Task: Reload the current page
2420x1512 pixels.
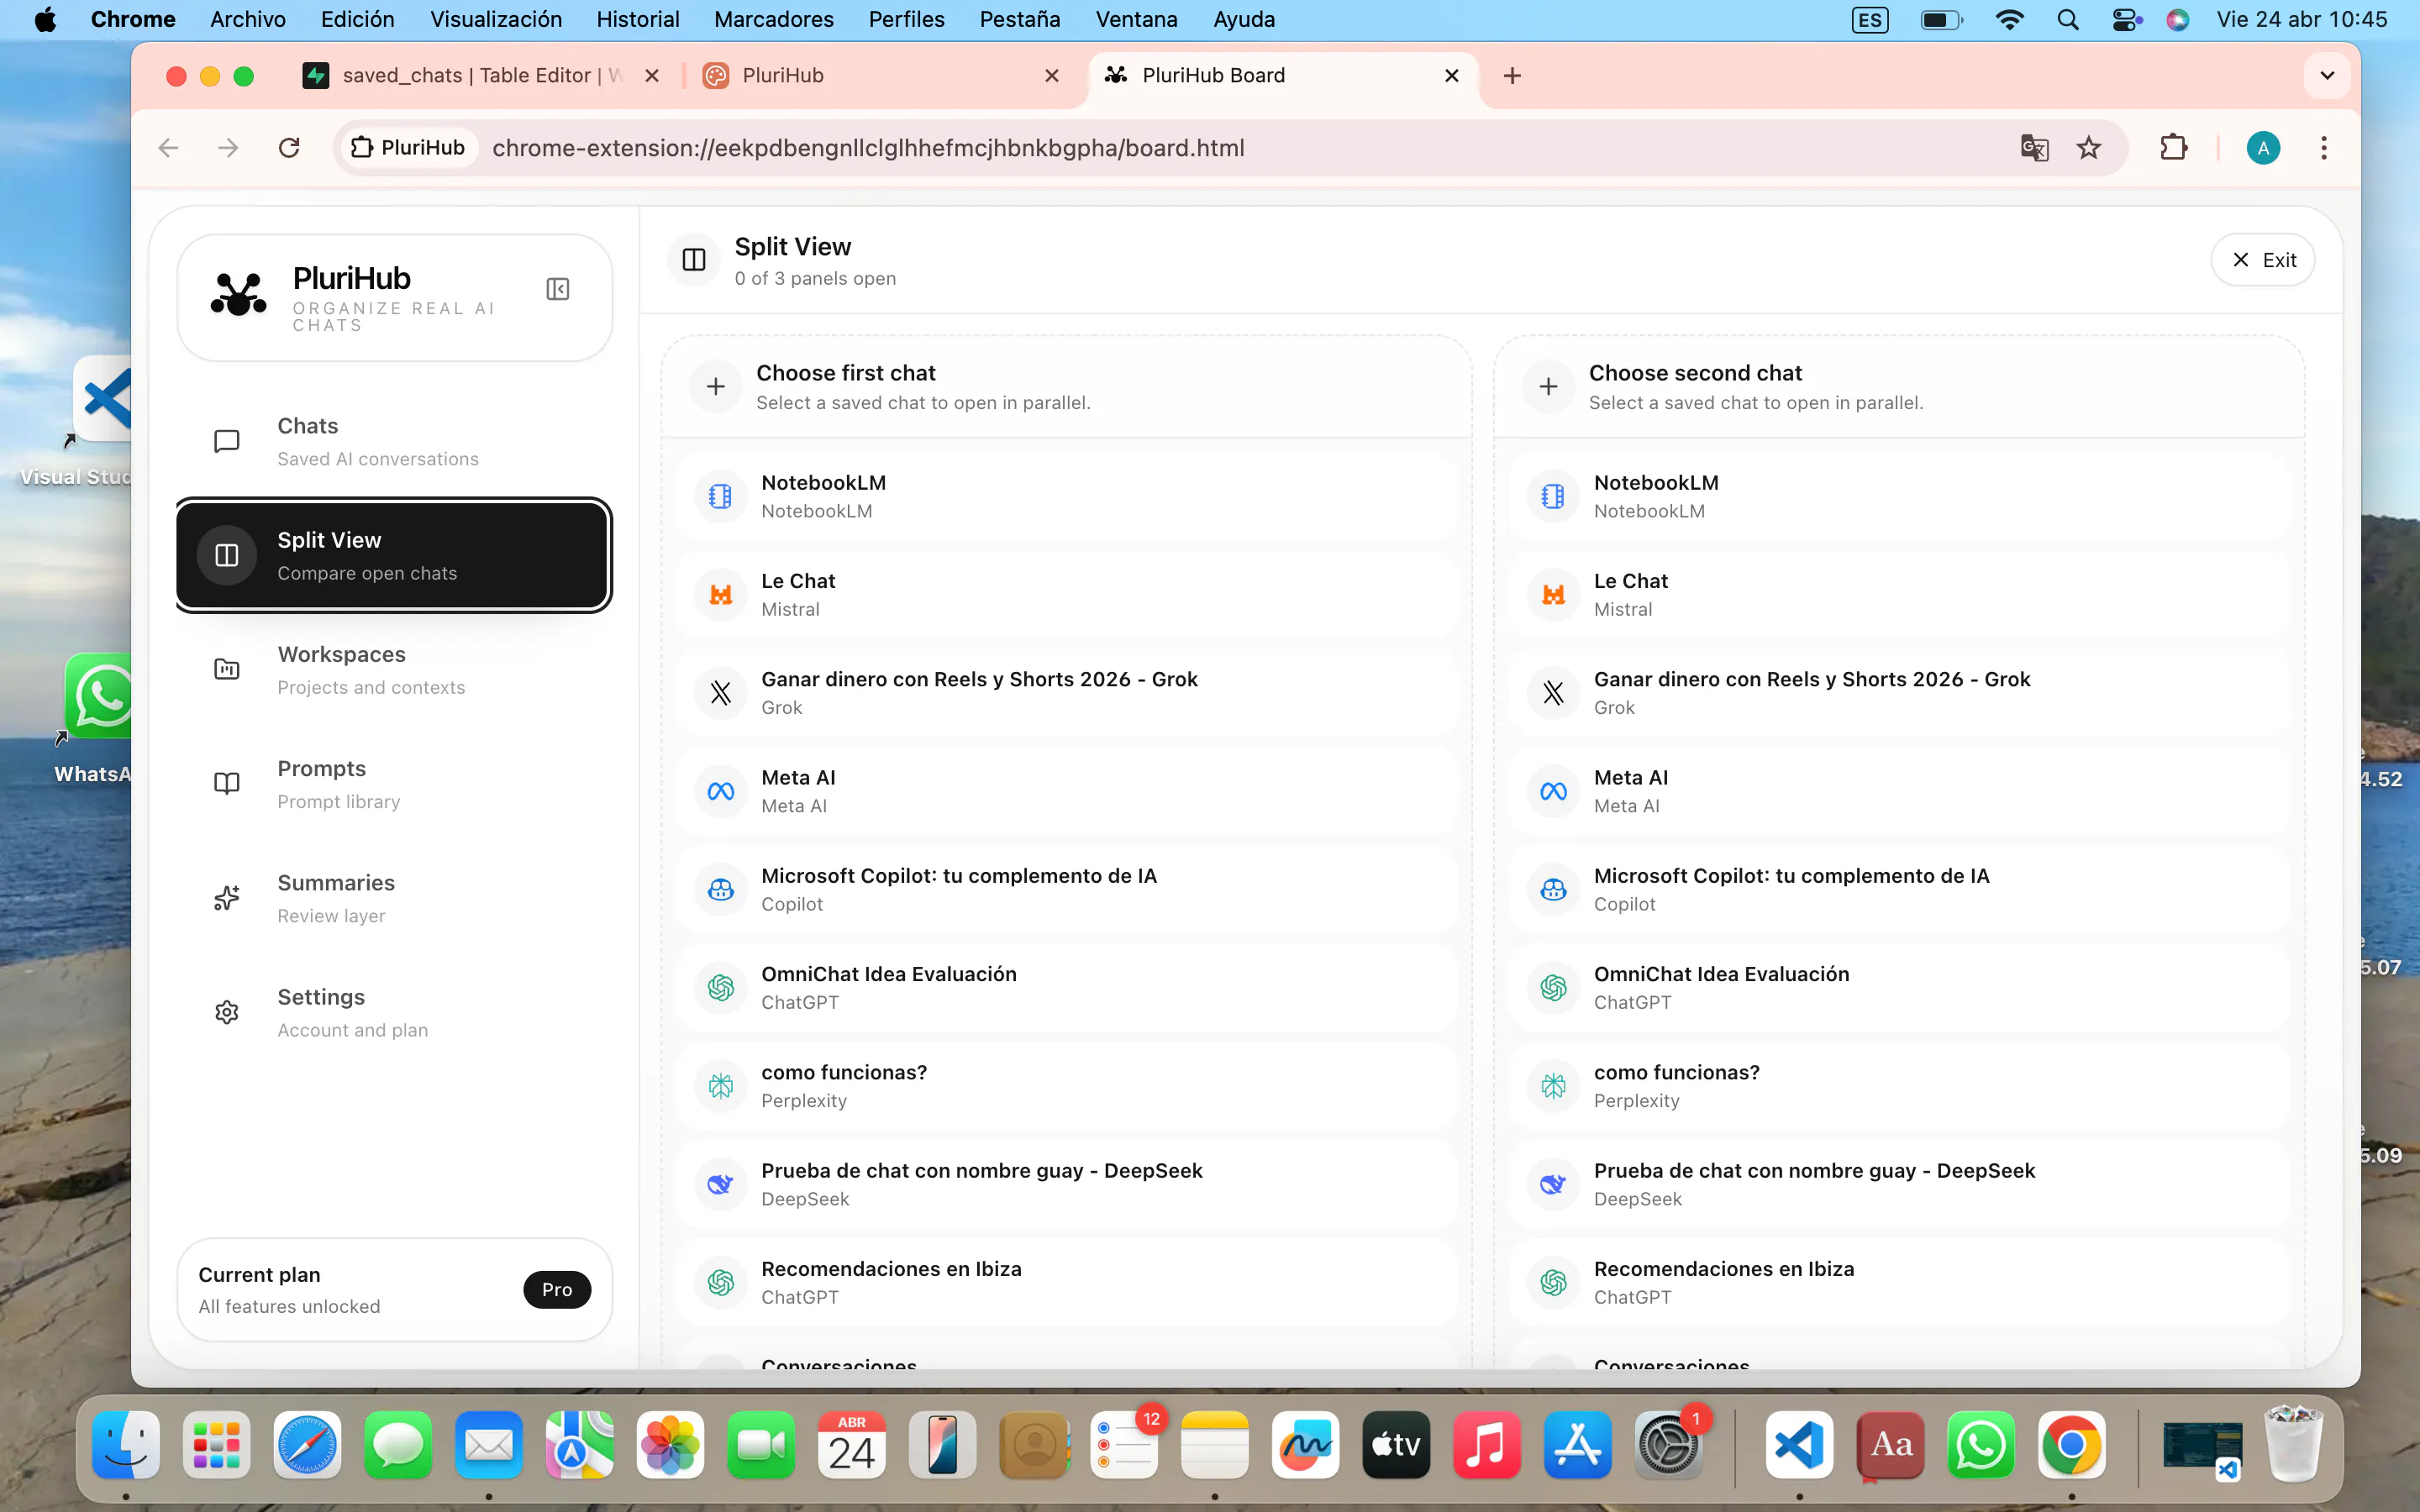Action: tap(289, 148)
